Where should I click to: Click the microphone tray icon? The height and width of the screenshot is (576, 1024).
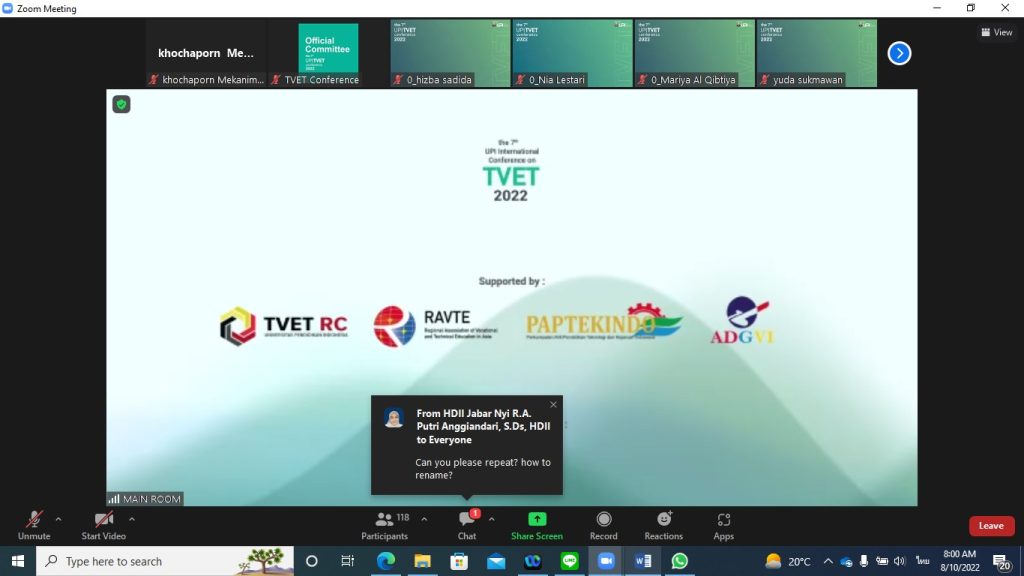pyautogui.click(x=863, y=561)
